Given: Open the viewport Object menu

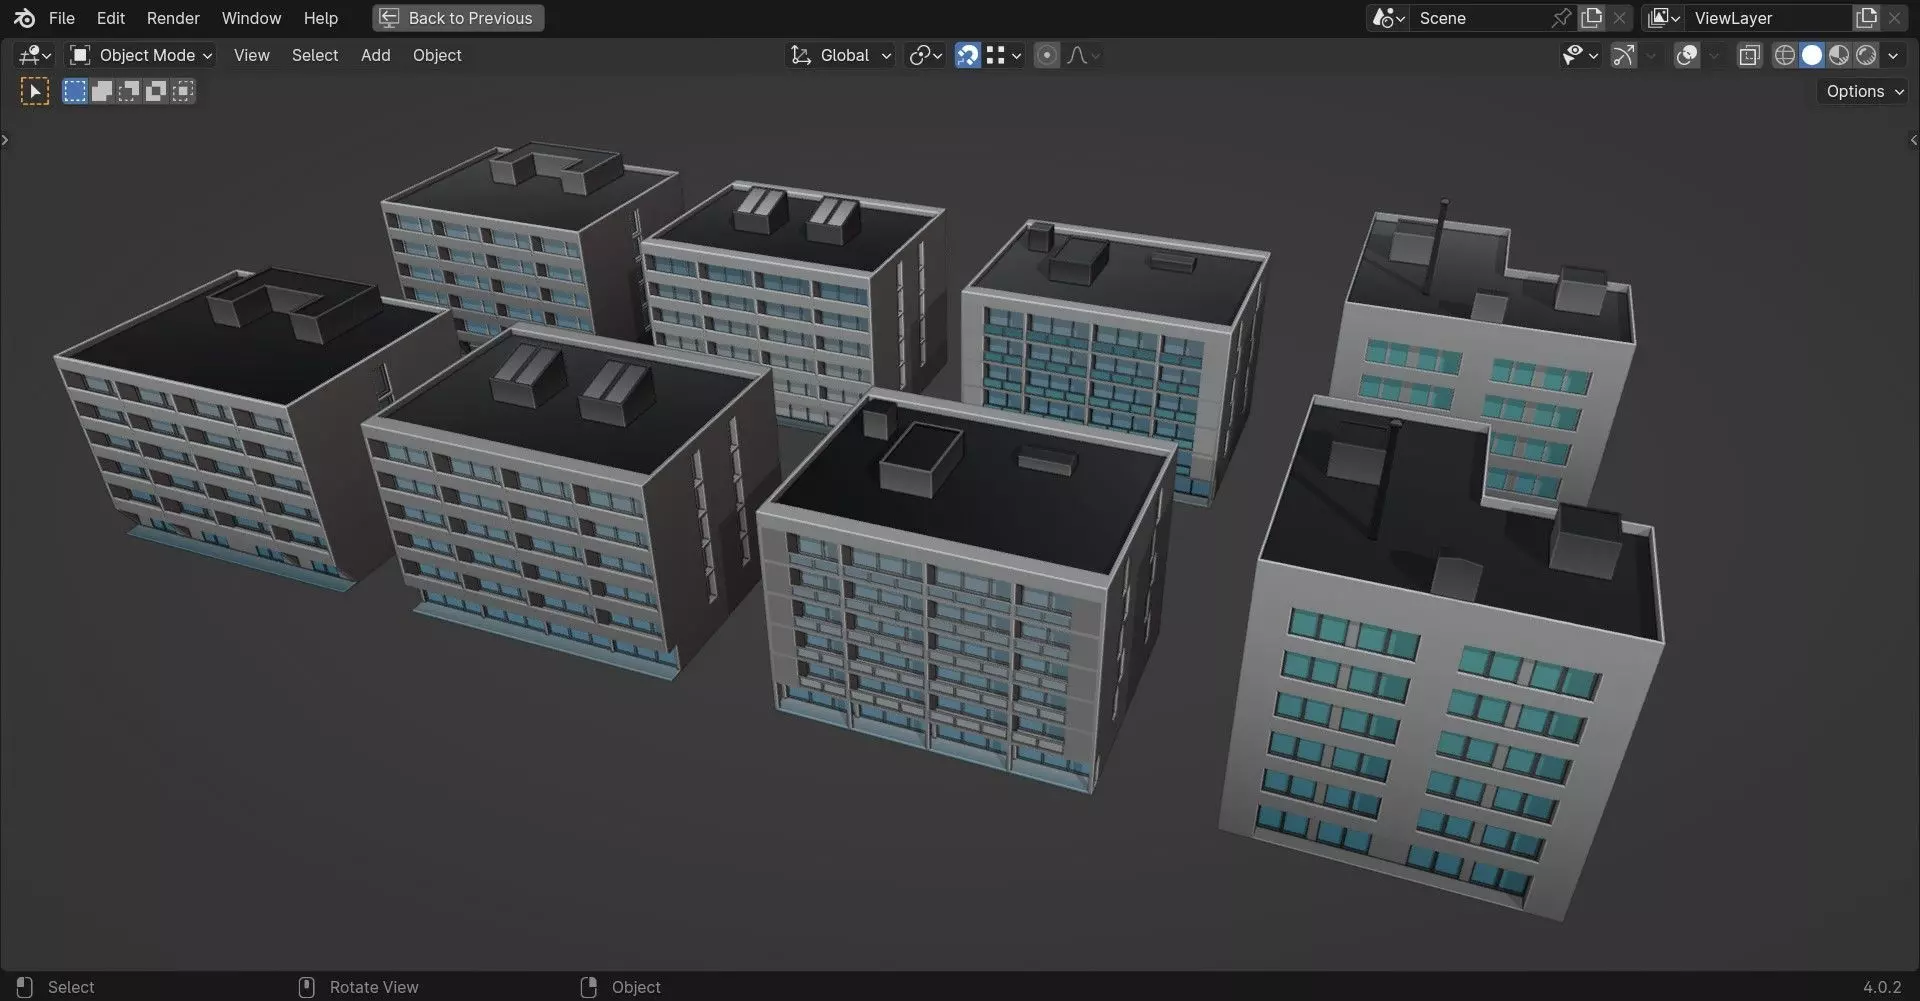Looking at the screenshot, I should (437, 55).
